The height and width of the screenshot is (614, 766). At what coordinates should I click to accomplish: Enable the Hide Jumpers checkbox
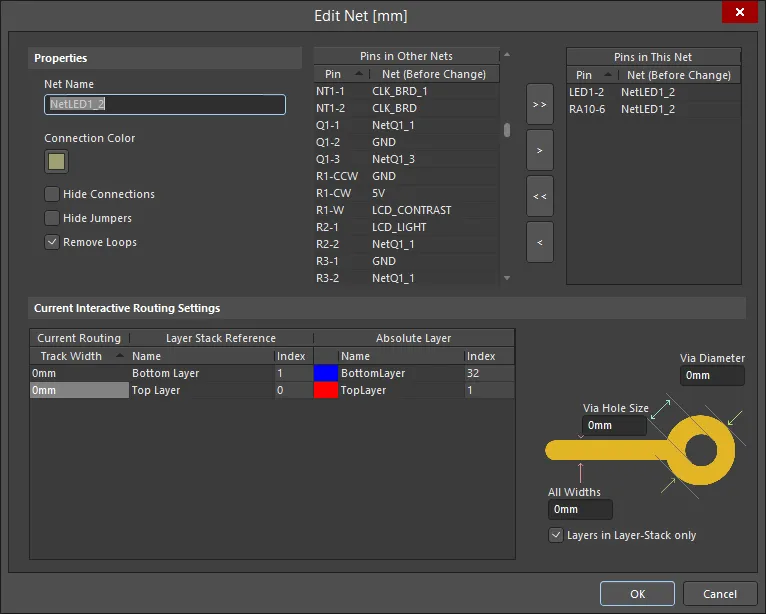click(52, 218)
